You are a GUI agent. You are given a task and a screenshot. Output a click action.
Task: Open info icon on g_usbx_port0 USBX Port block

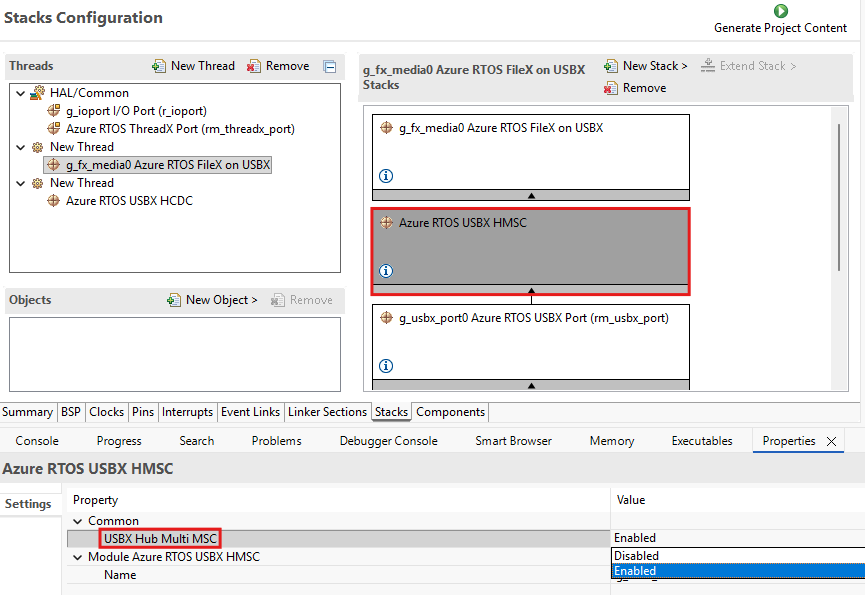[x=386, y=366]
